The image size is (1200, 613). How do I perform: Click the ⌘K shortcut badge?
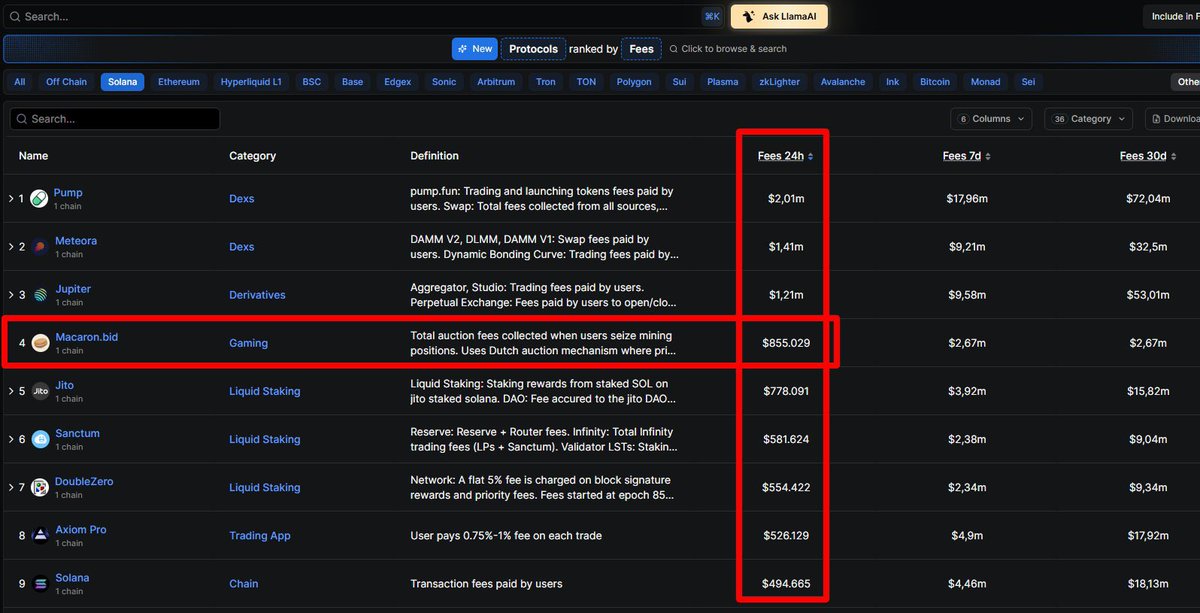tap(712, 16)
